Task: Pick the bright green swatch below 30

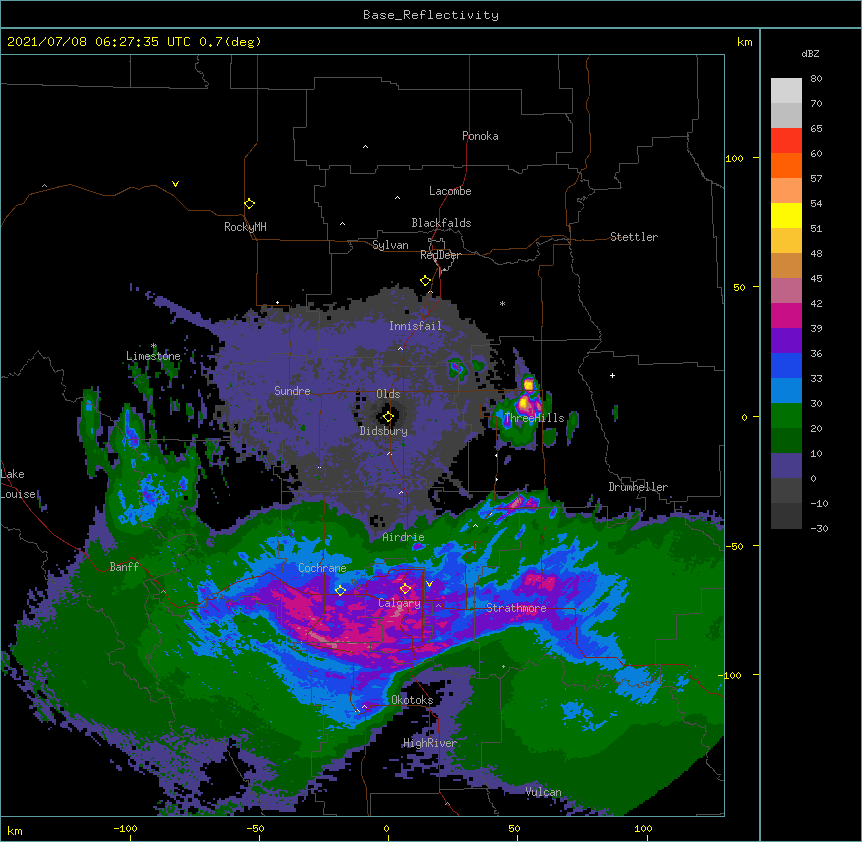Action: pyautogui.click(x=786, y=416)
